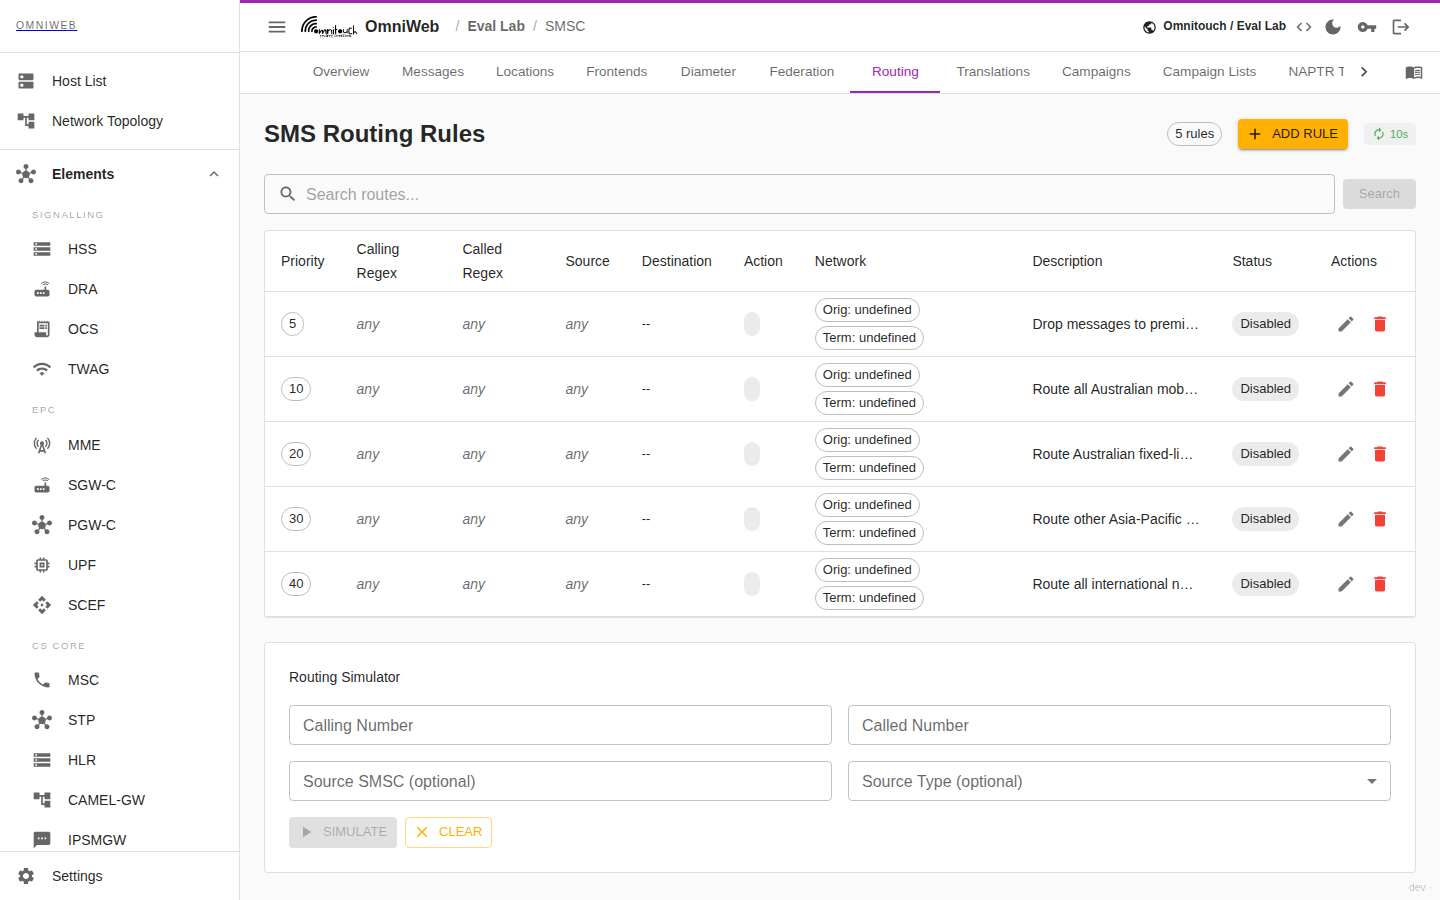Open SGW-C element page
This screenshot has width=1440, height=900.
click(x=119, y=485)
